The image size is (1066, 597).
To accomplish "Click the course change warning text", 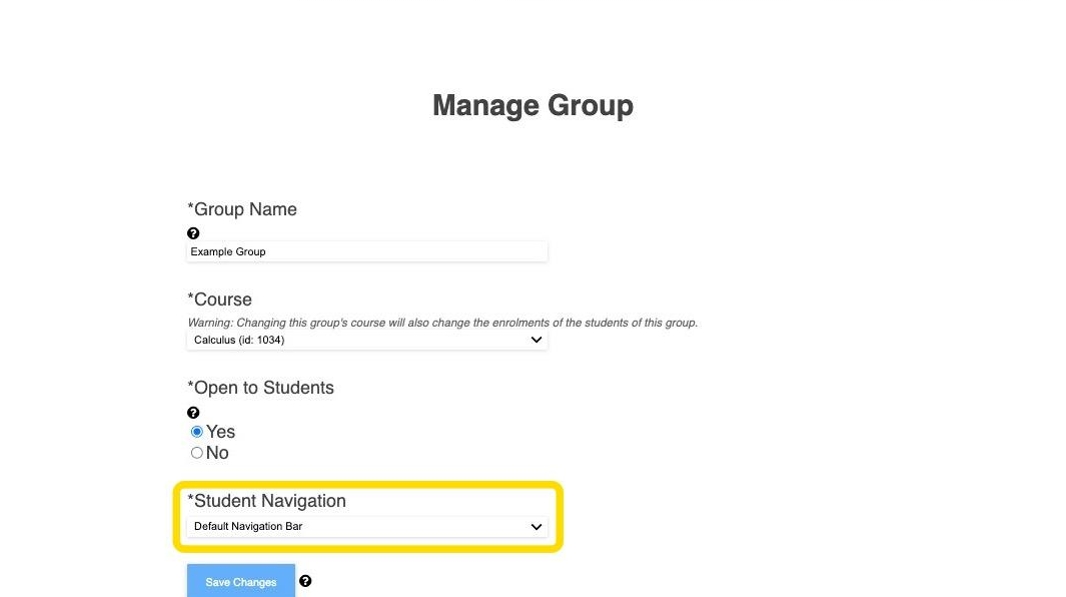I will click(442, 323).
